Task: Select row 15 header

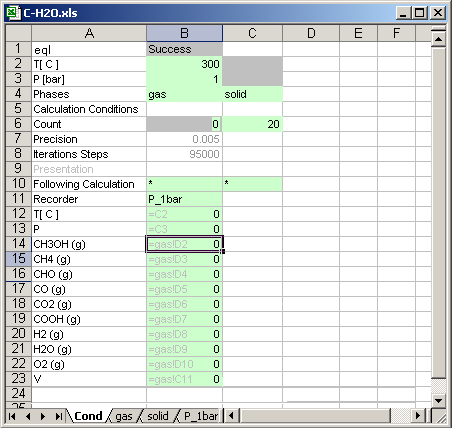Action: coord(19,259)
